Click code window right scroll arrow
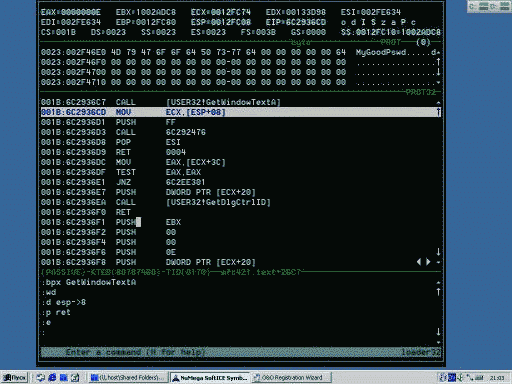 [428, 262]
